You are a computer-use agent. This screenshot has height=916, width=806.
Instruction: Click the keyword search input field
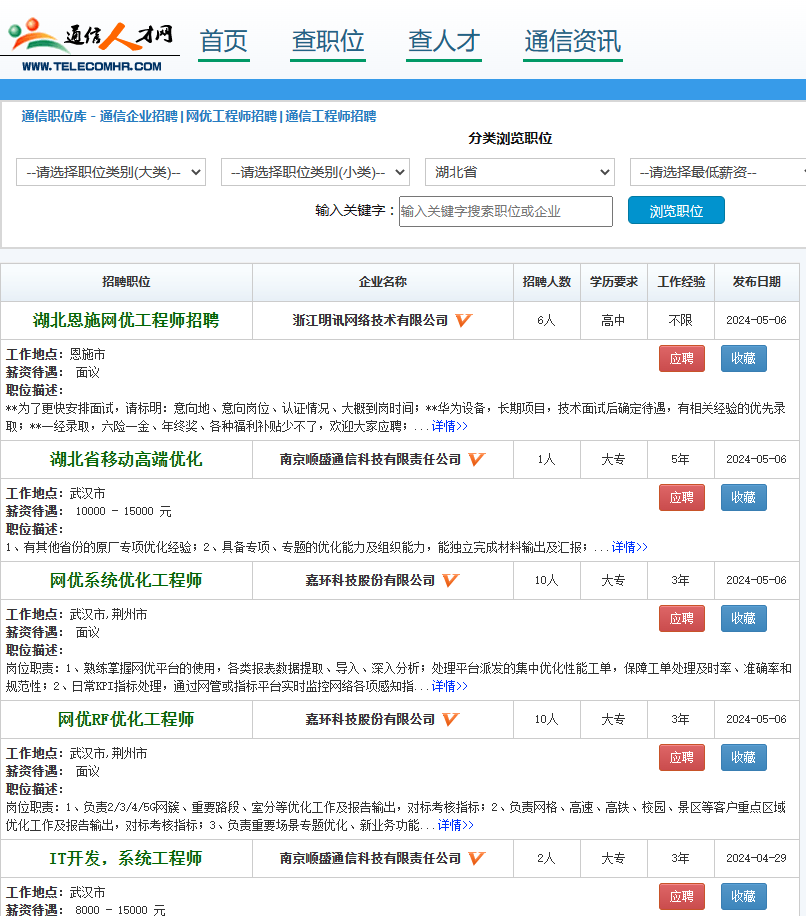(505, 210)
